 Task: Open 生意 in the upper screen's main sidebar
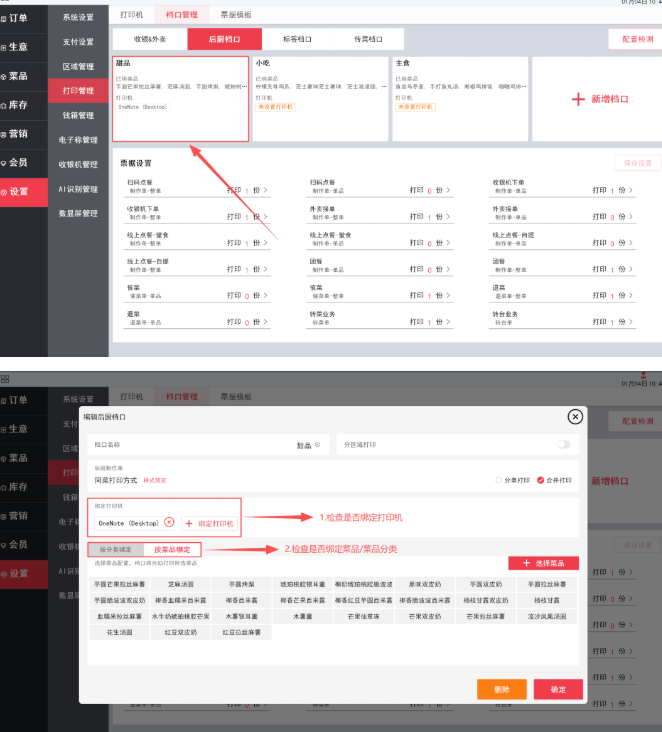tap(24, 47)
